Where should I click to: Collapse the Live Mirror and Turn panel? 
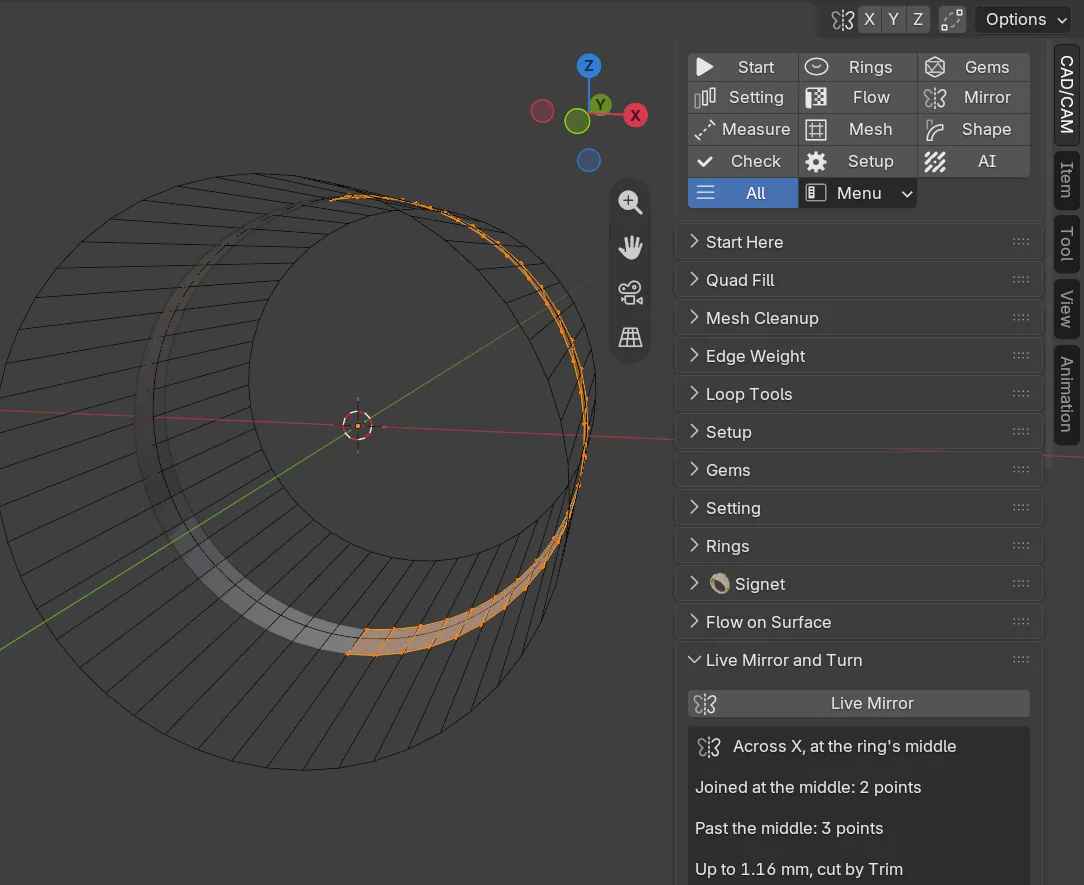858,660
